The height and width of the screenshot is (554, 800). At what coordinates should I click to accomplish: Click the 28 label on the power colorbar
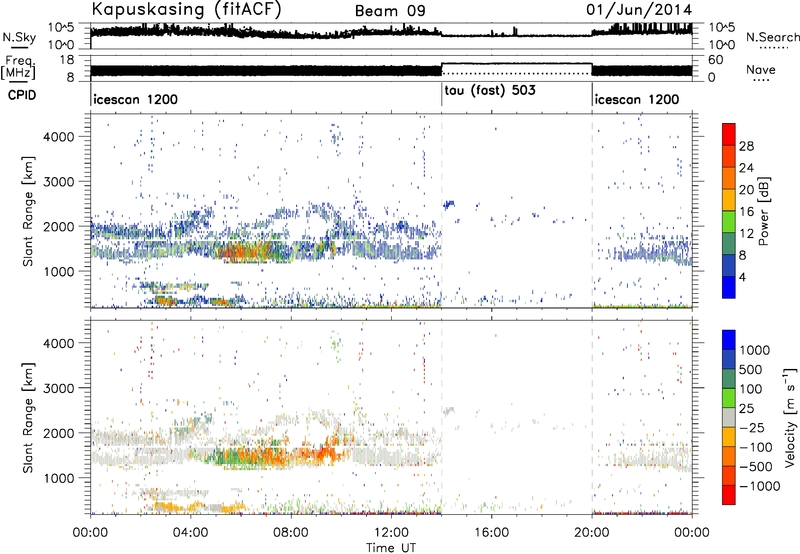[x=746, y=146]
